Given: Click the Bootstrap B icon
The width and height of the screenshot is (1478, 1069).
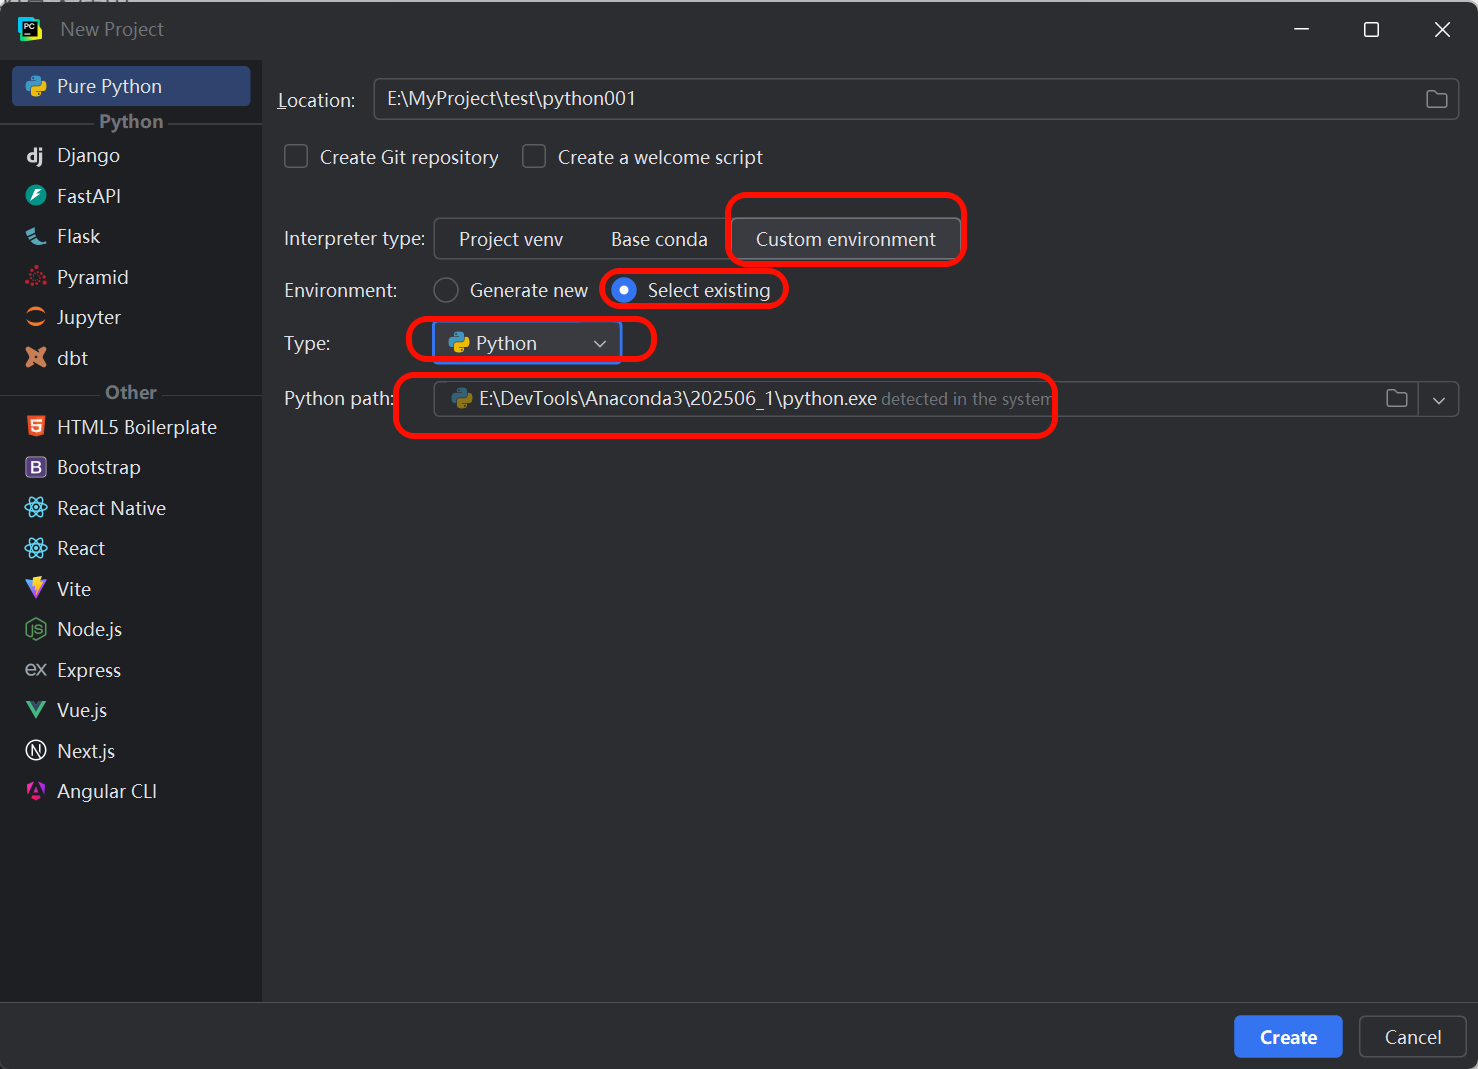Looking at the screenshot, I should click(36, 467).
